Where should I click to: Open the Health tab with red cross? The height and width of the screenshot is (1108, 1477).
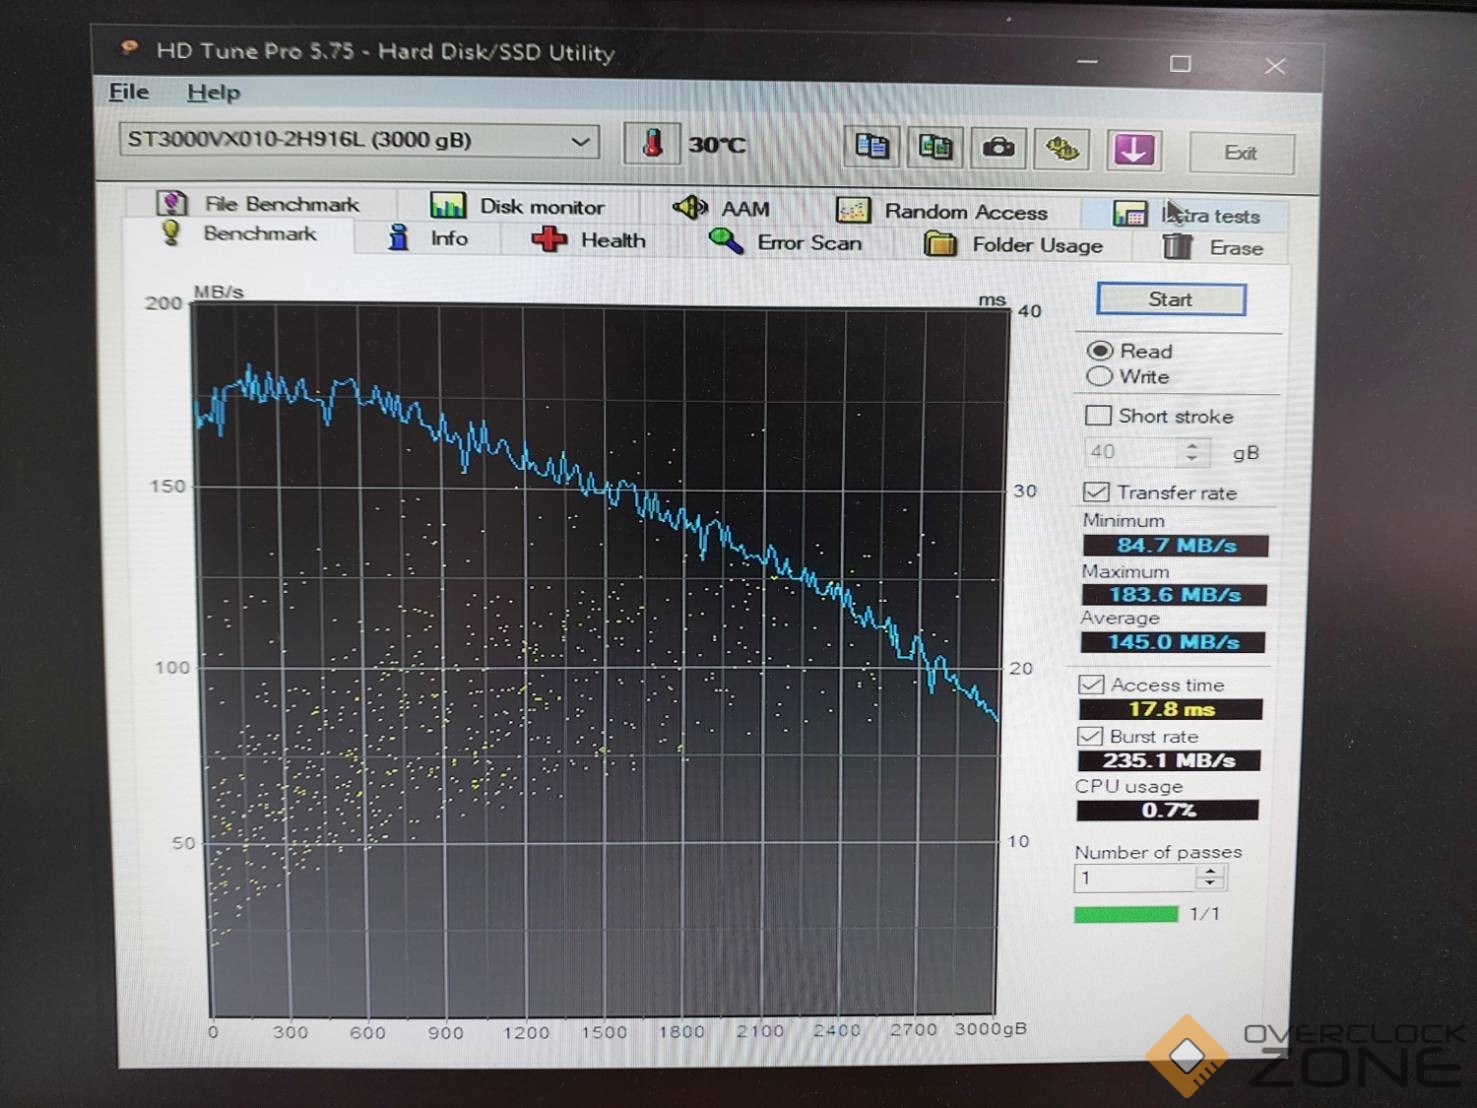[589, 240]
